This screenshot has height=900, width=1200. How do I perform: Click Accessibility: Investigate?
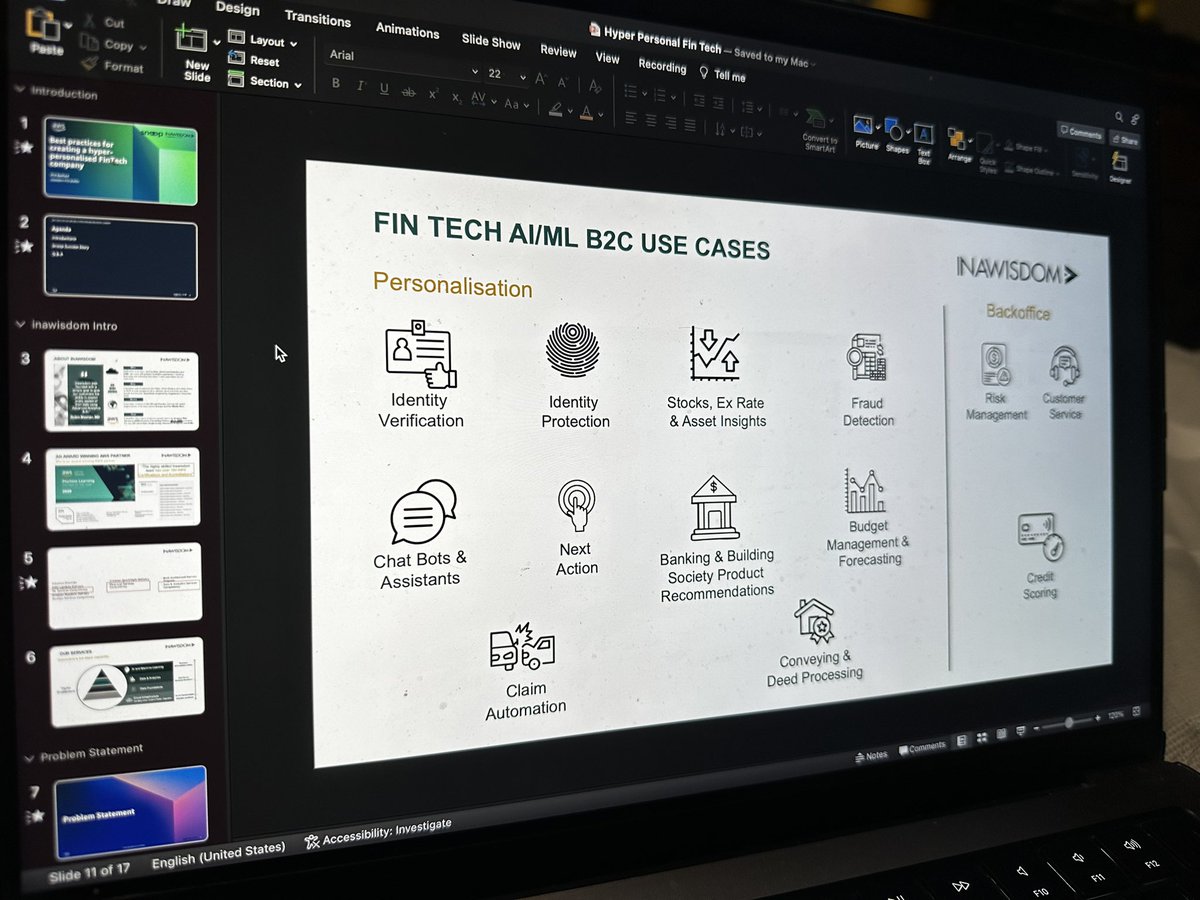[x=378, y=832]
